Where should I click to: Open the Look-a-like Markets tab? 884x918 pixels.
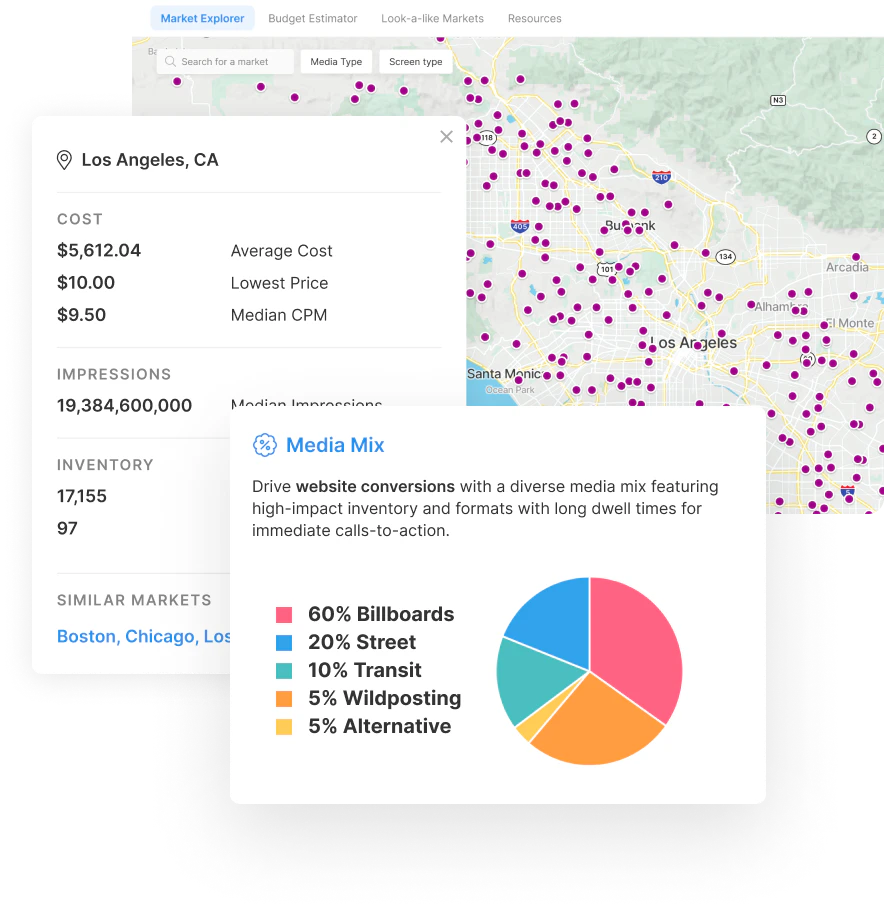click(433, 18)
